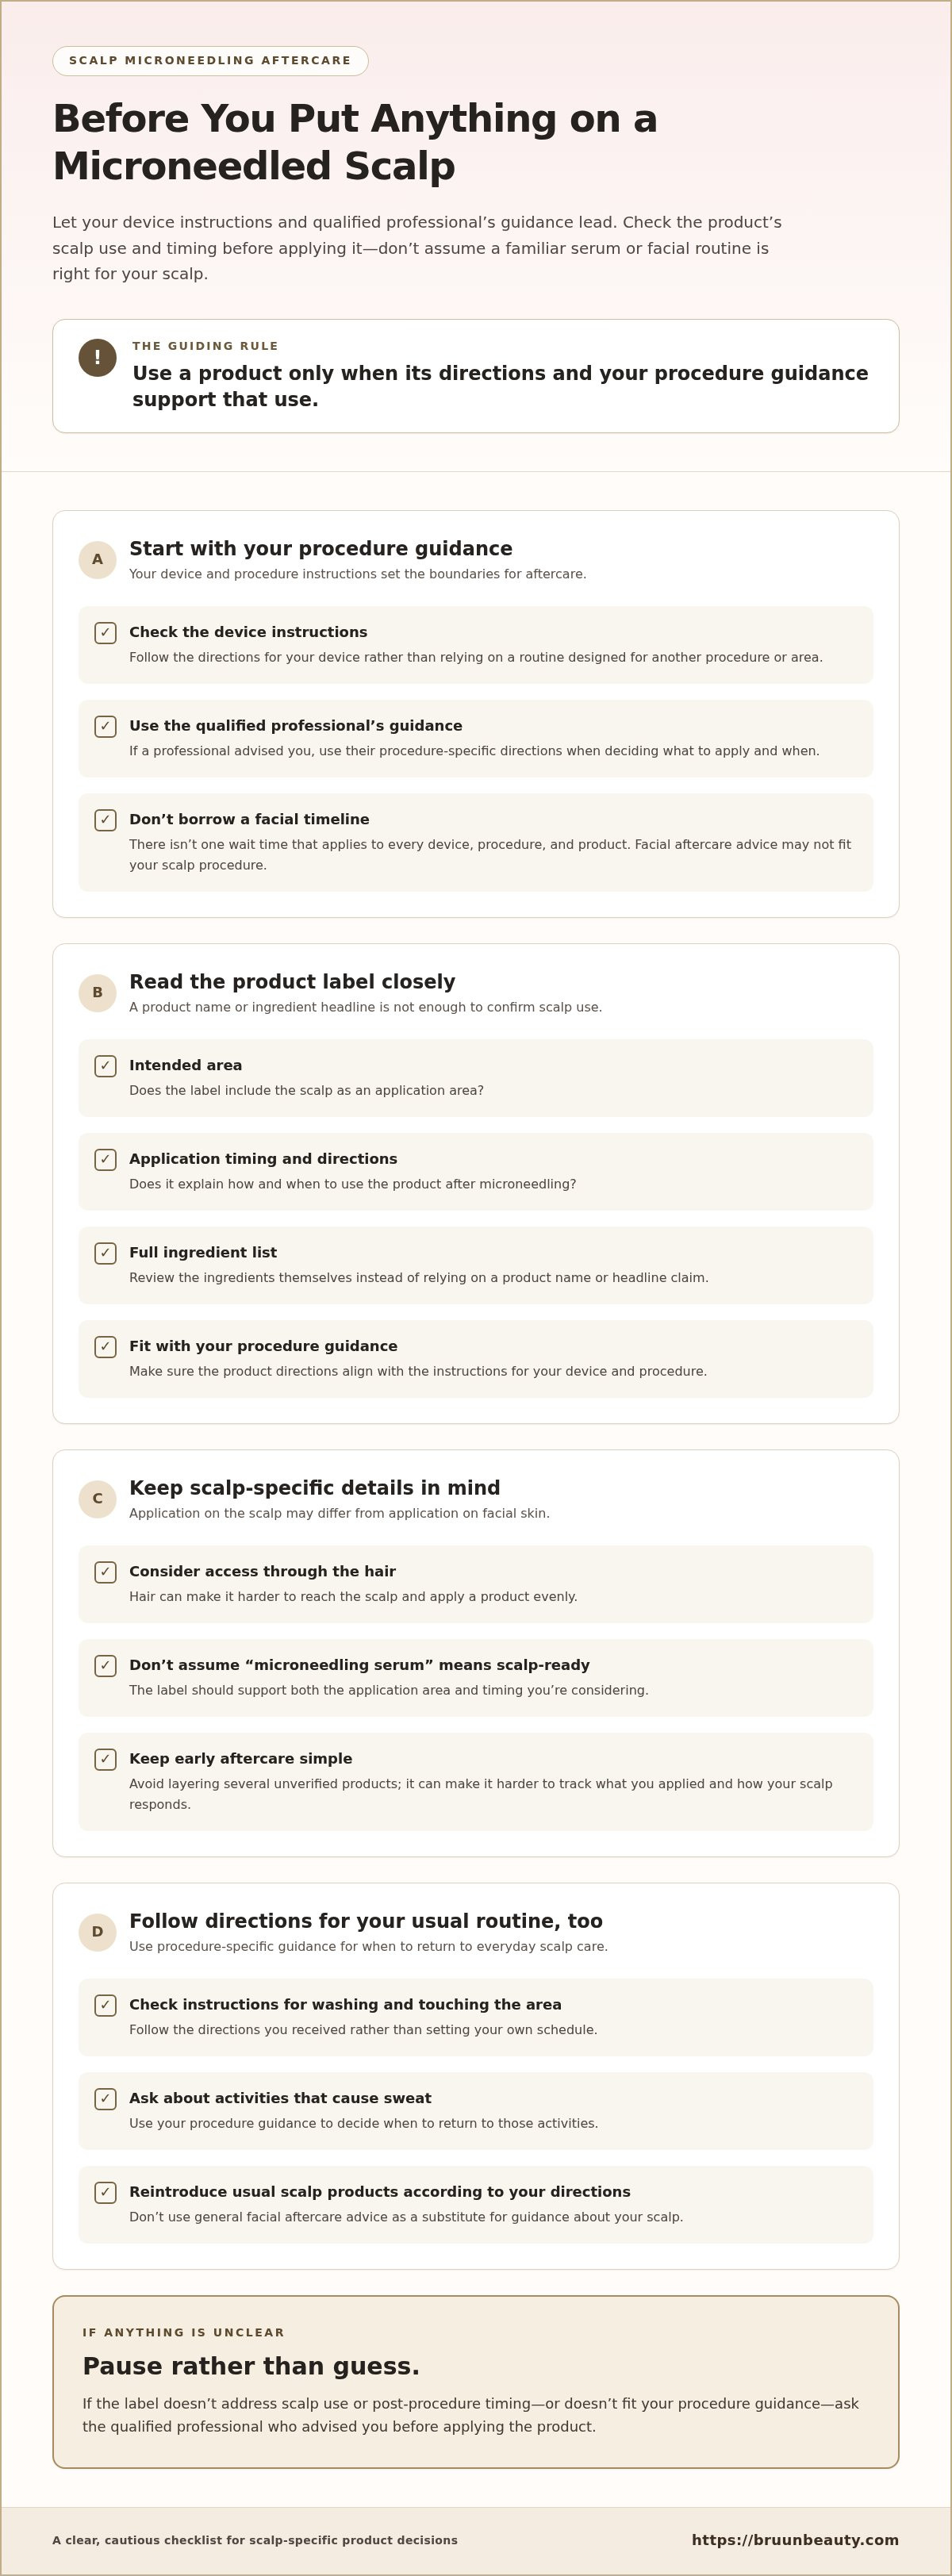Toggle 'Fit with your procedure guidance' checkbox
The height and width of the screenshot is (2576, 952).
click(x=105, y=1347)
